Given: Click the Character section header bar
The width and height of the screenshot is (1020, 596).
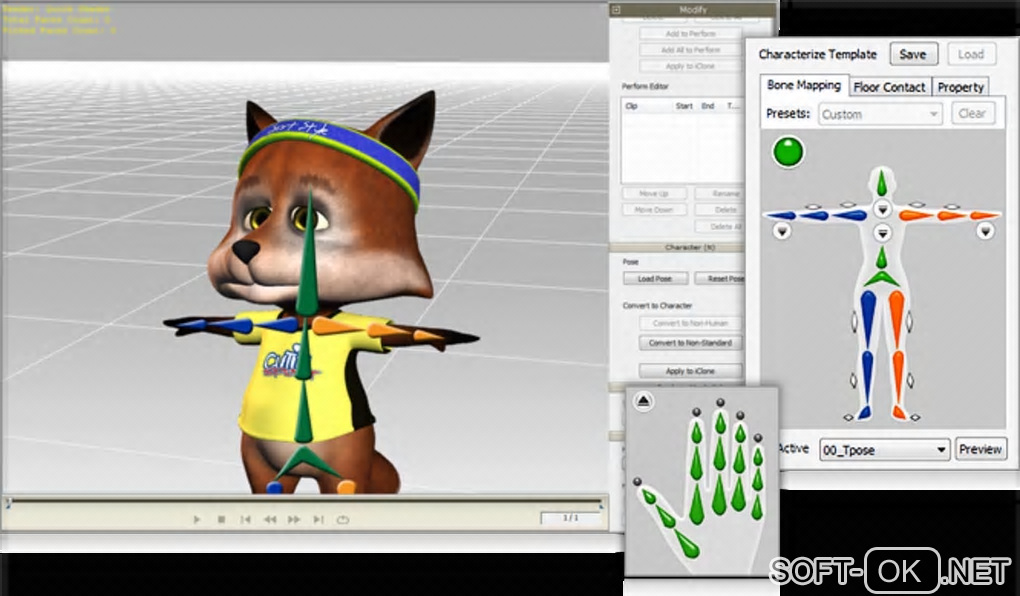Looking at the screenshot, I should point(677,247).
